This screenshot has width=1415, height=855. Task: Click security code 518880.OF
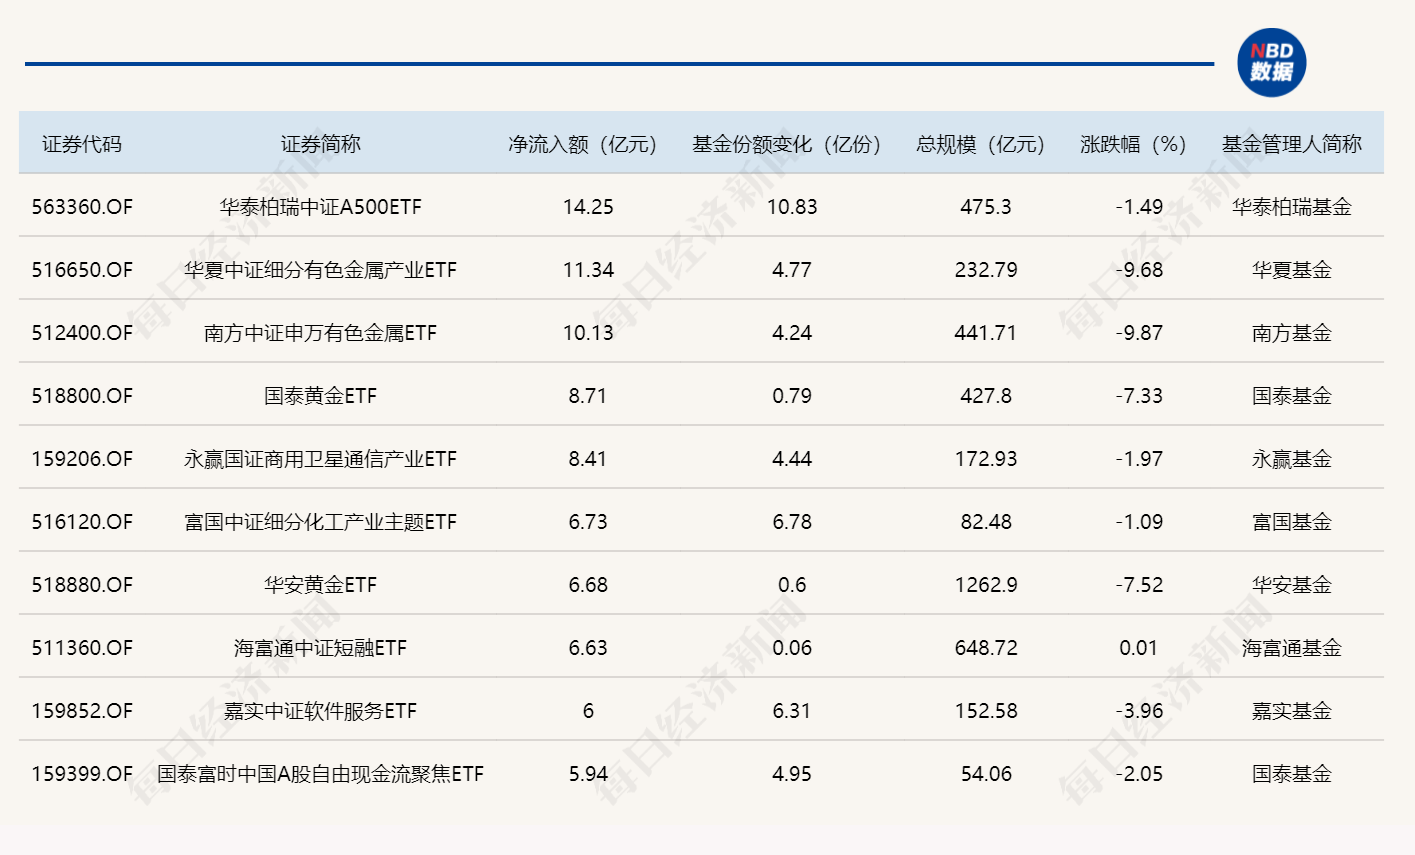coord(82,585)
